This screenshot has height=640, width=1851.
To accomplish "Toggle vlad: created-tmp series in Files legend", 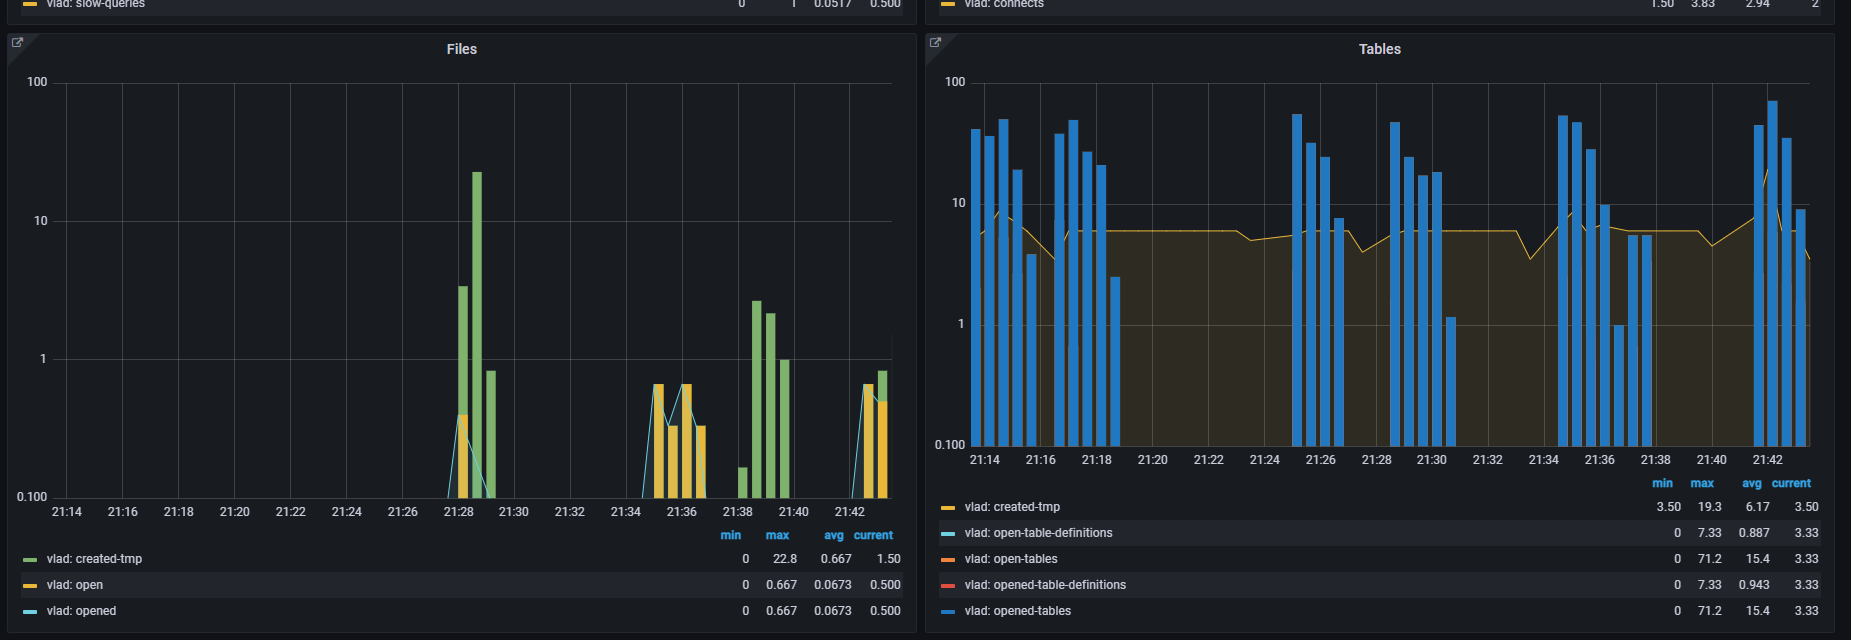I will coord(94,559).
